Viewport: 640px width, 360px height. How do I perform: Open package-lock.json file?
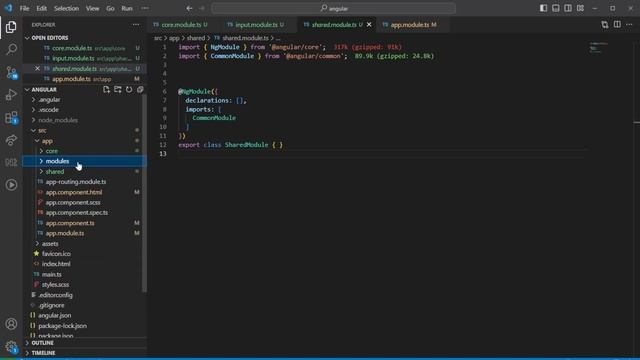(x=62, y=326)
